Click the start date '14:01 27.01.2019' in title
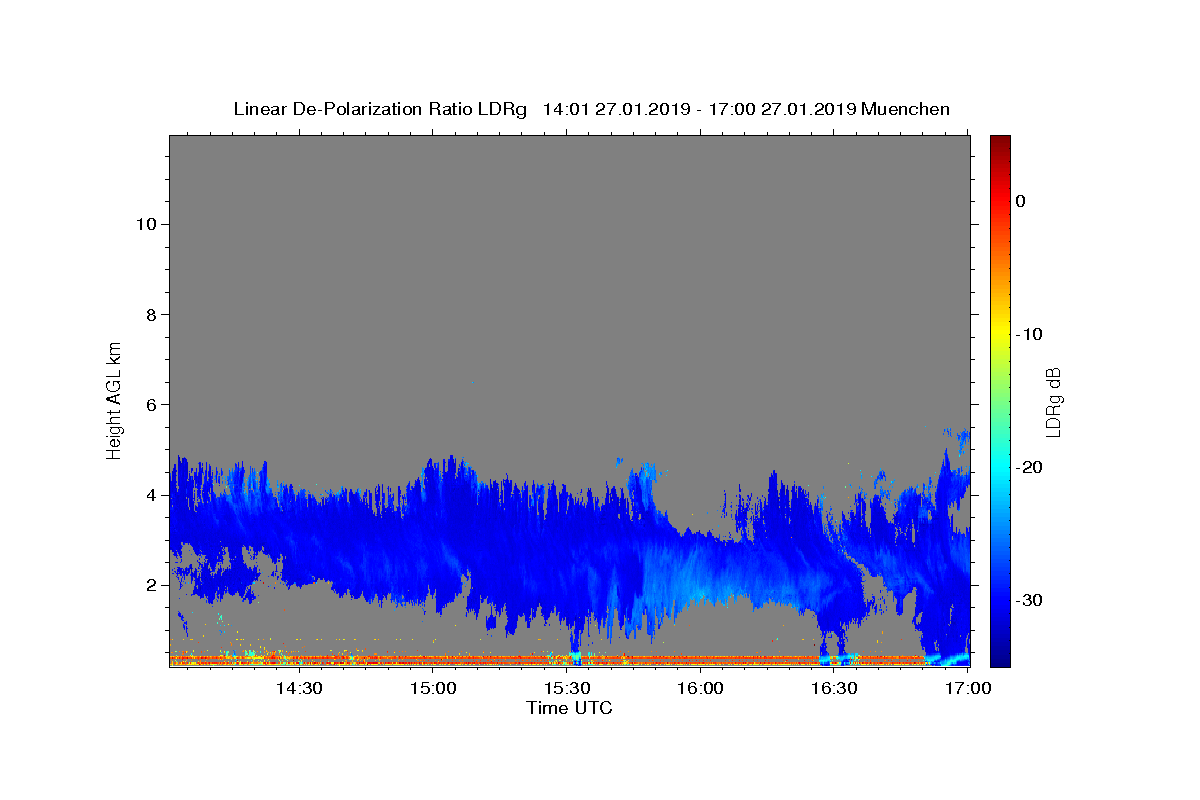This screenshot has height=800, width=1200. (x=615, y=109)
